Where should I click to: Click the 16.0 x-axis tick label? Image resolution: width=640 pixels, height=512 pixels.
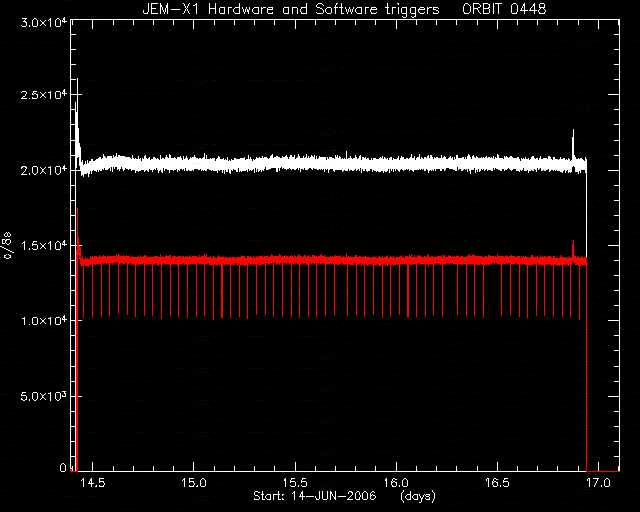(x=396, y=483)
